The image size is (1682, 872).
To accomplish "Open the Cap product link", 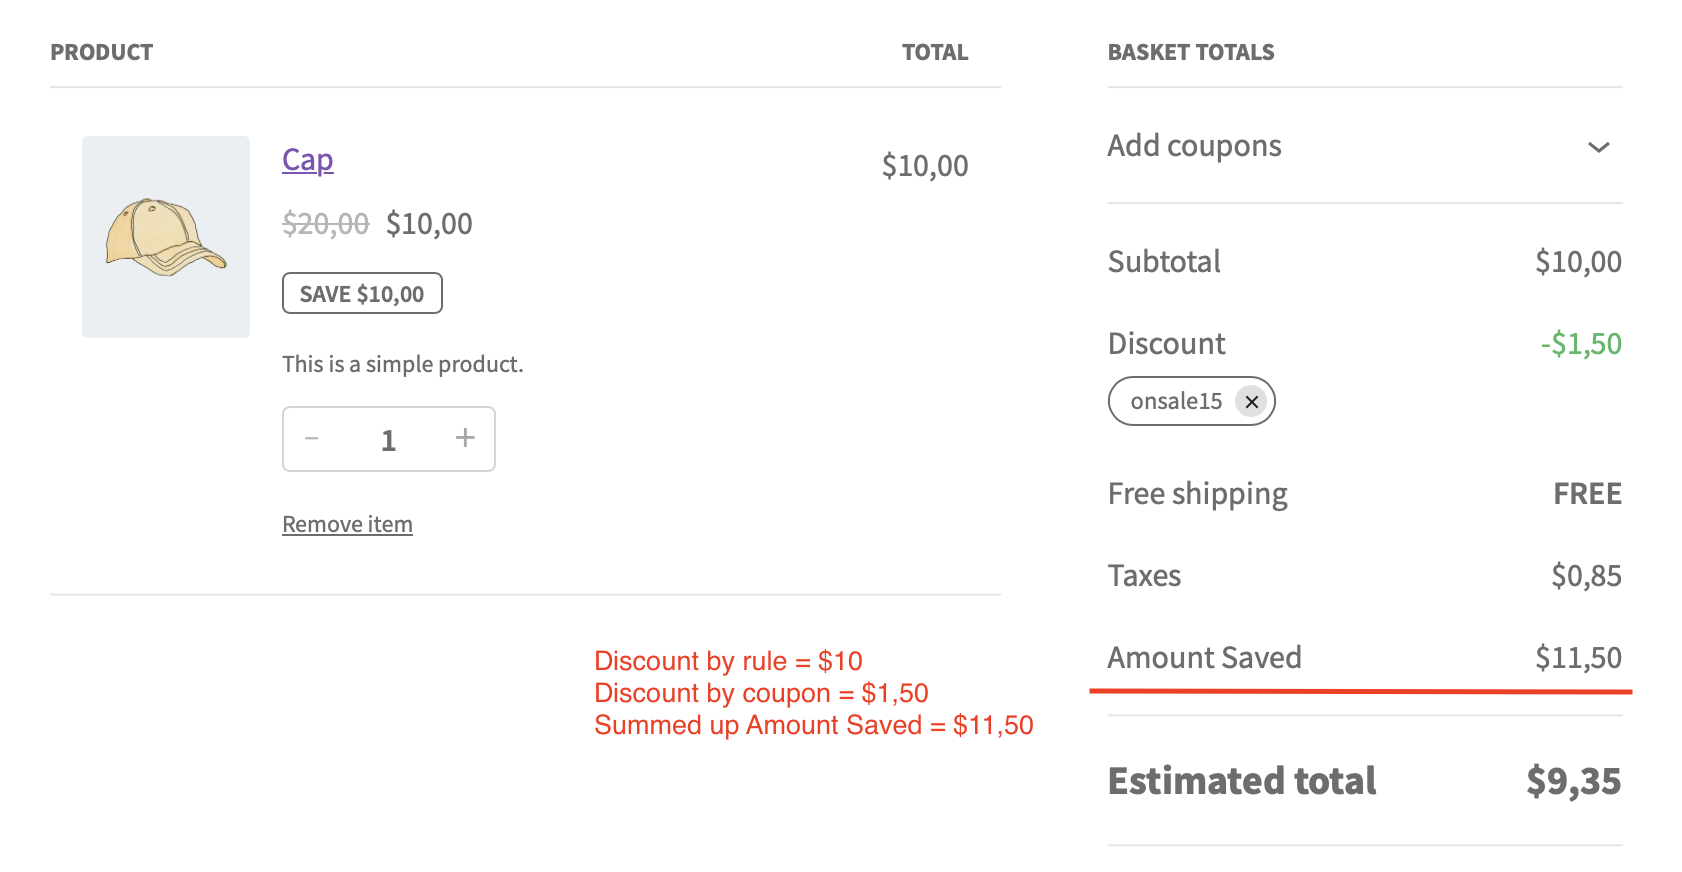I will click(x=308, y=160).
